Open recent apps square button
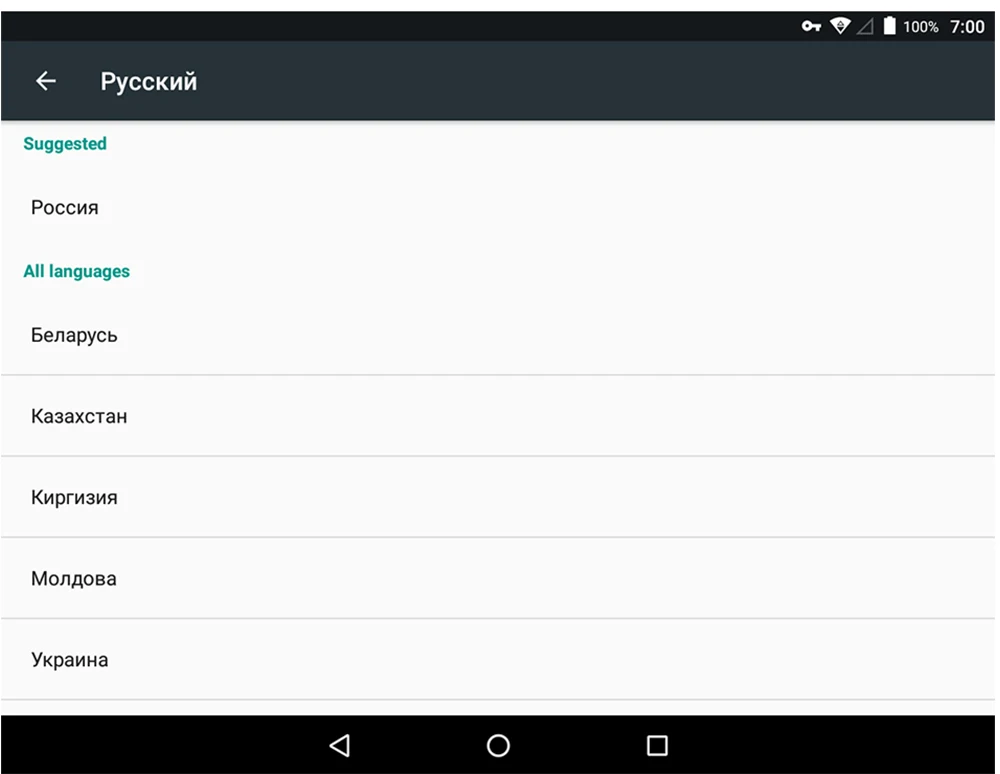Image resolution: width=1000 pixels, height=774 pixels. pos(657,745)
